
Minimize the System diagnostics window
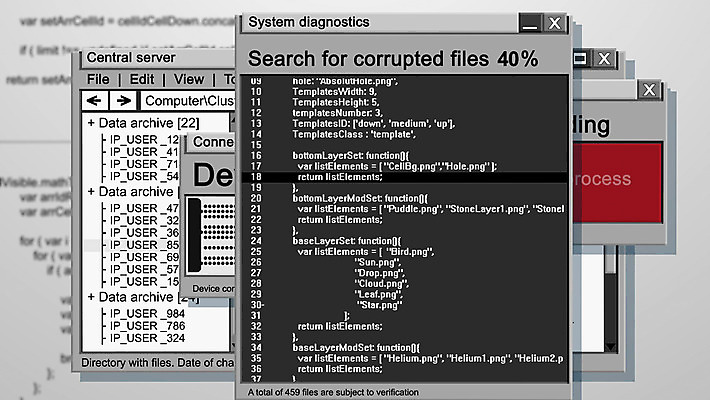(x=531, y=22)
